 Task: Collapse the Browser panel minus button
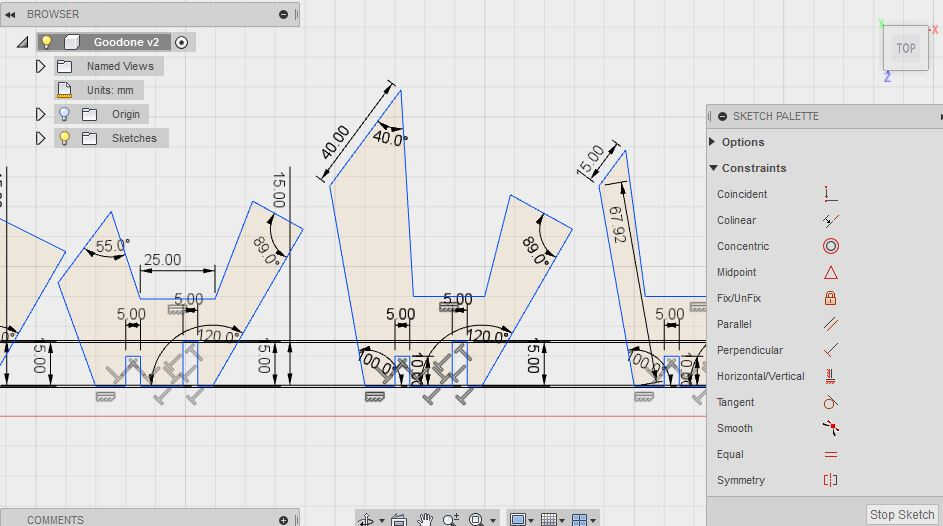click(283, 14)
